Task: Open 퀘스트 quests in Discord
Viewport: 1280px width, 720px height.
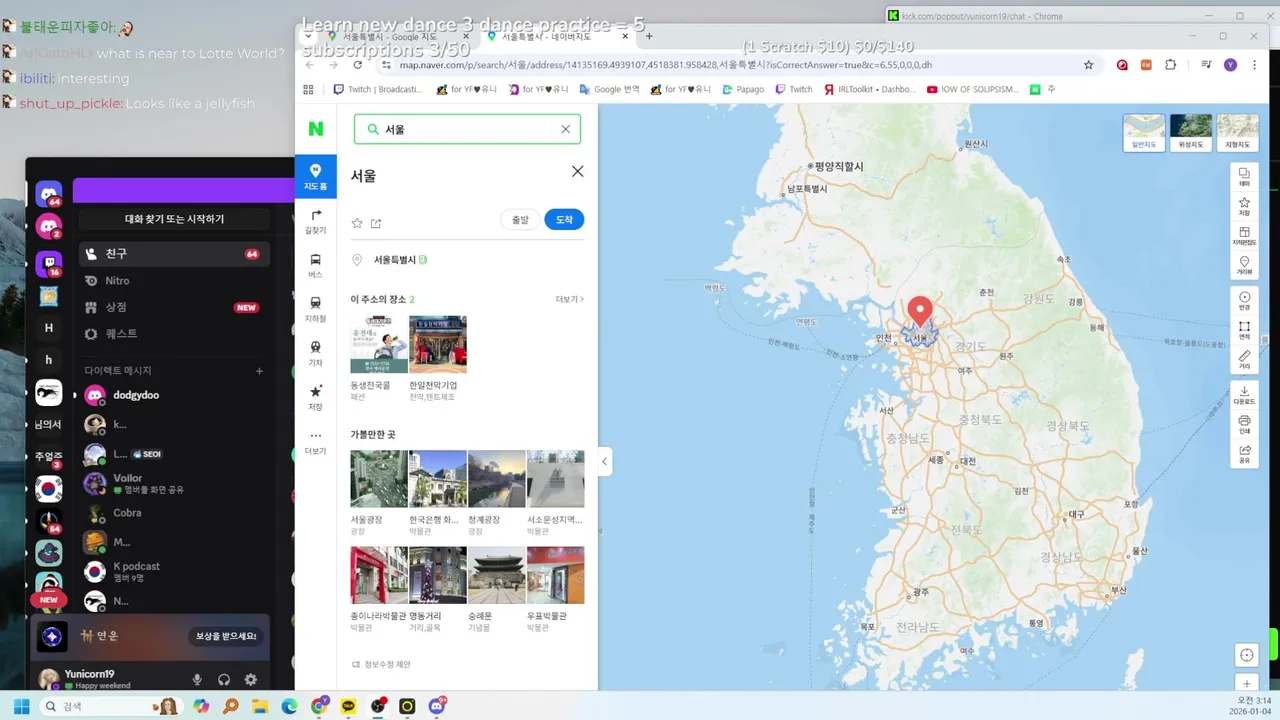Action: tap(173, 333)
